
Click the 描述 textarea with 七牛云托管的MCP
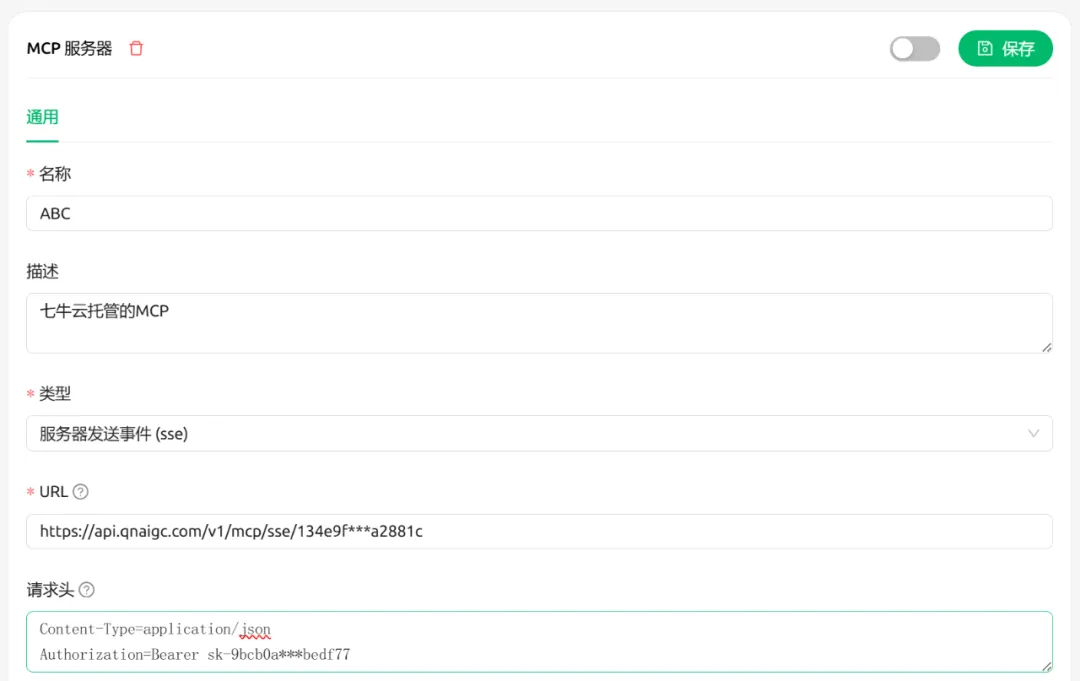(x=539, y=323)
